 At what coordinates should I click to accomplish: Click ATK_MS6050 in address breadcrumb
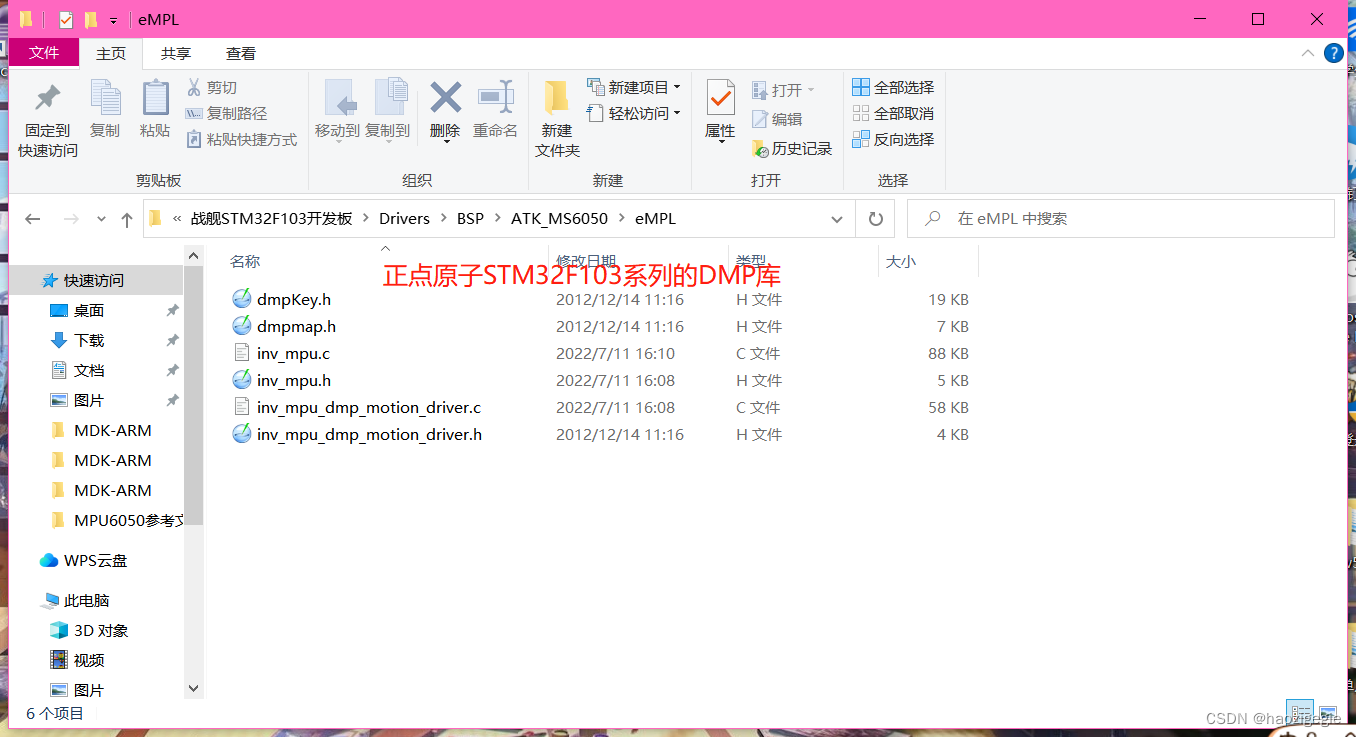point(559,218)
